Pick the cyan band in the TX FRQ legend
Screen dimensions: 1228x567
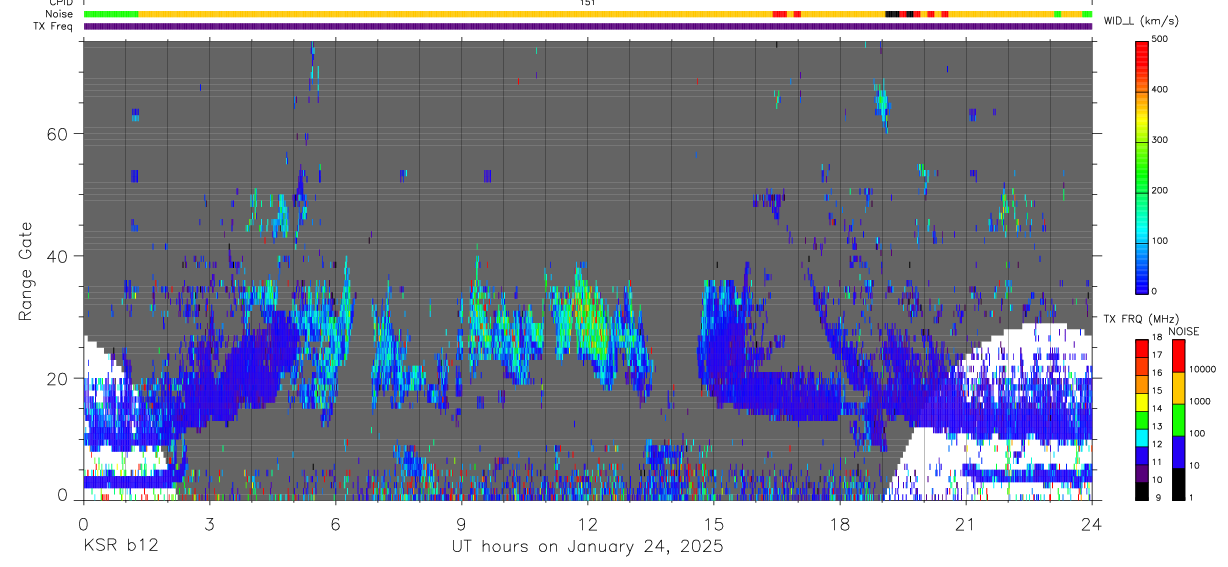(1142, 437)
